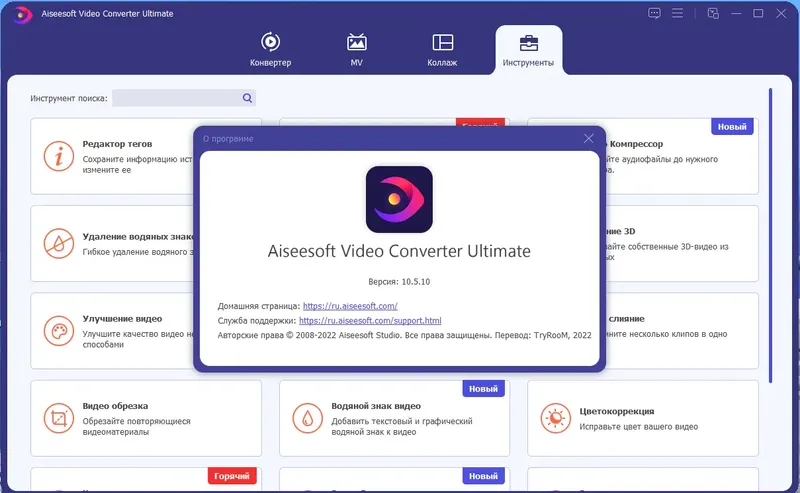The image size is (800, 493).
Task: Click the search magnifier icon
Action: tap(247, 98)
